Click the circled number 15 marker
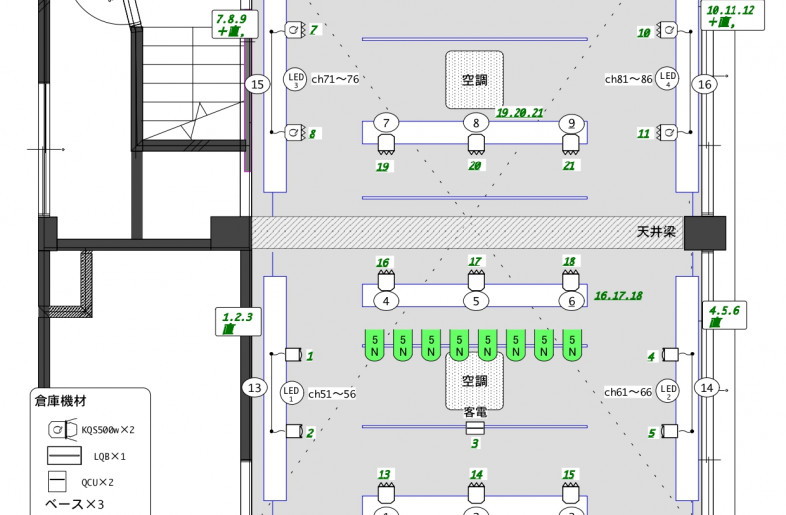 click(x=257, y=84)
